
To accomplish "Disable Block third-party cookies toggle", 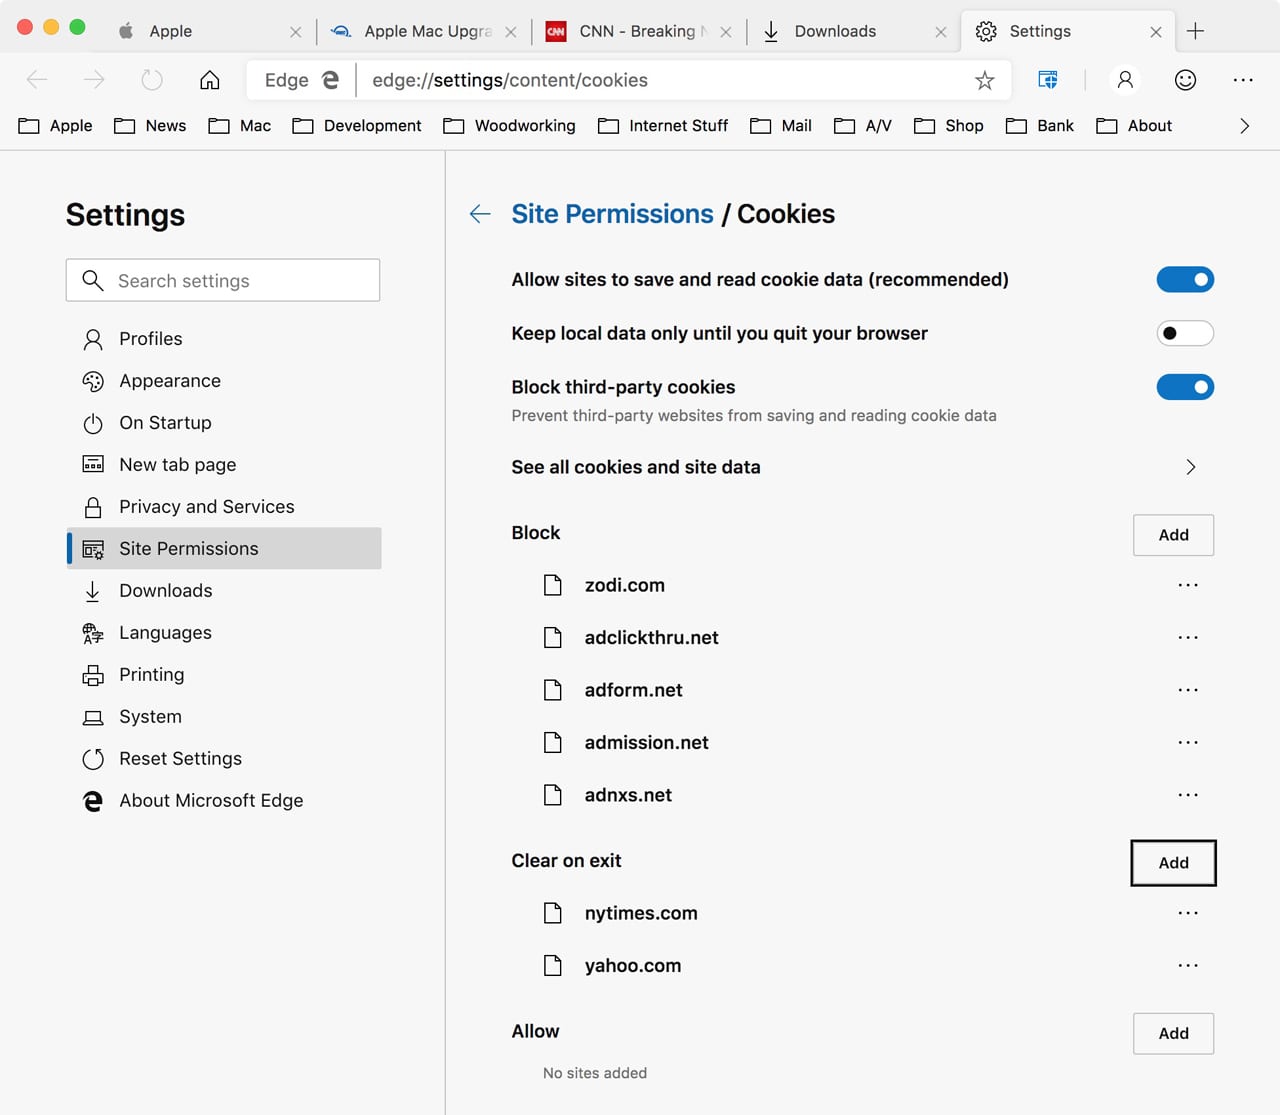I will coord(1185,387).
